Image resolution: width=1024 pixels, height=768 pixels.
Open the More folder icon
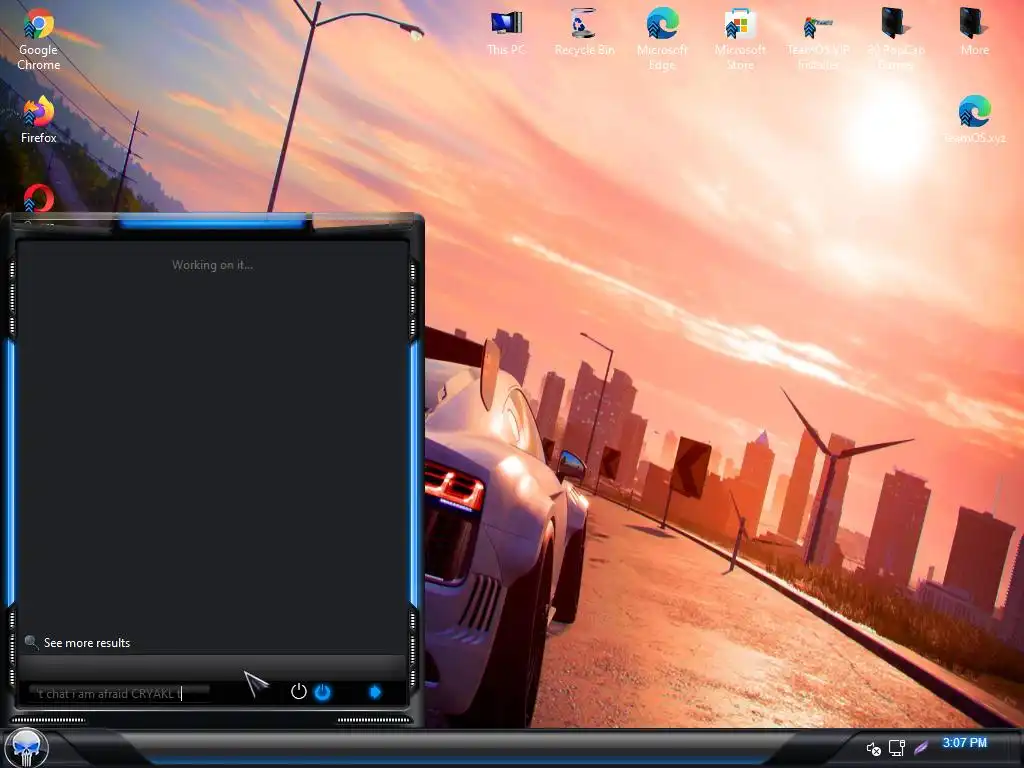click(974, 33)
